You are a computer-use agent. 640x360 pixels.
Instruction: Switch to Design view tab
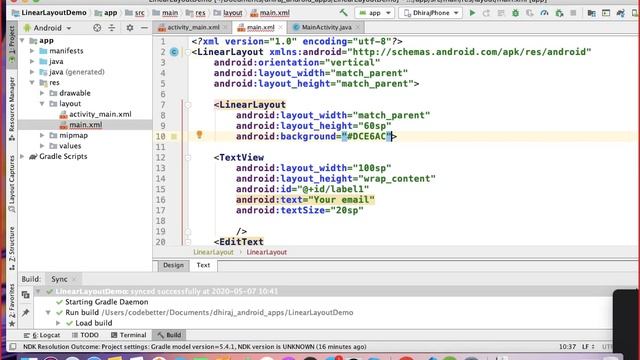coord(173,265)
